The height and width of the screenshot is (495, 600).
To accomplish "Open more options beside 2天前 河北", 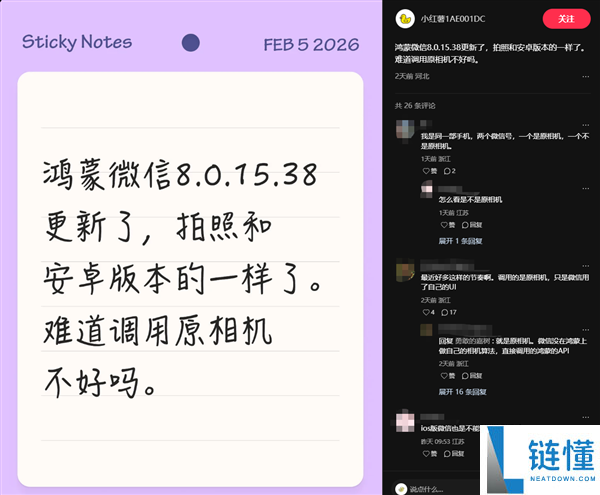I will click(x=585, y=77).
